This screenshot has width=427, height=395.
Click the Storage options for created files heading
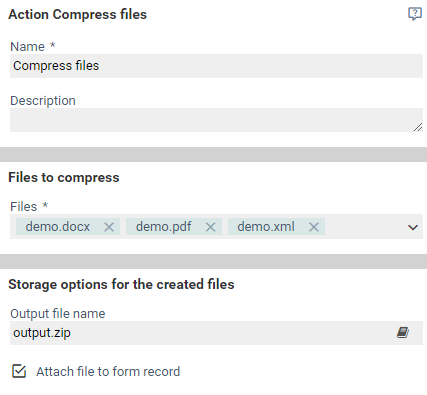(x=121, y=284)
